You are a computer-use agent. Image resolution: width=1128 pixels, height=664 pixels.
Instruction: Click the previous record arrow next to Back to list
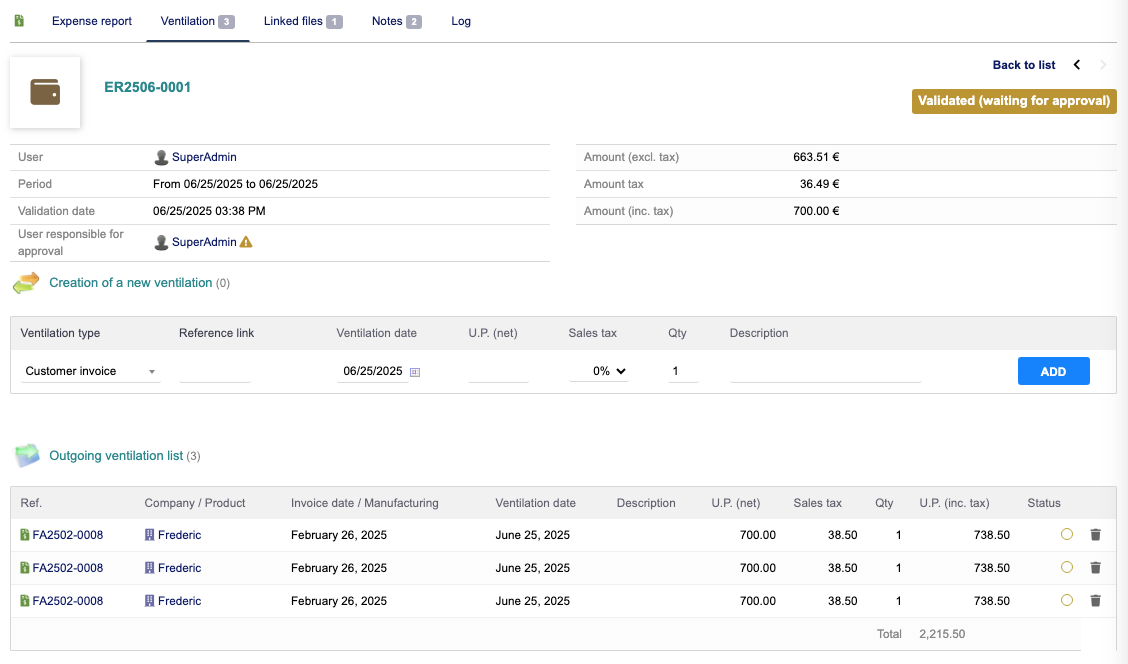(1077, 65)
